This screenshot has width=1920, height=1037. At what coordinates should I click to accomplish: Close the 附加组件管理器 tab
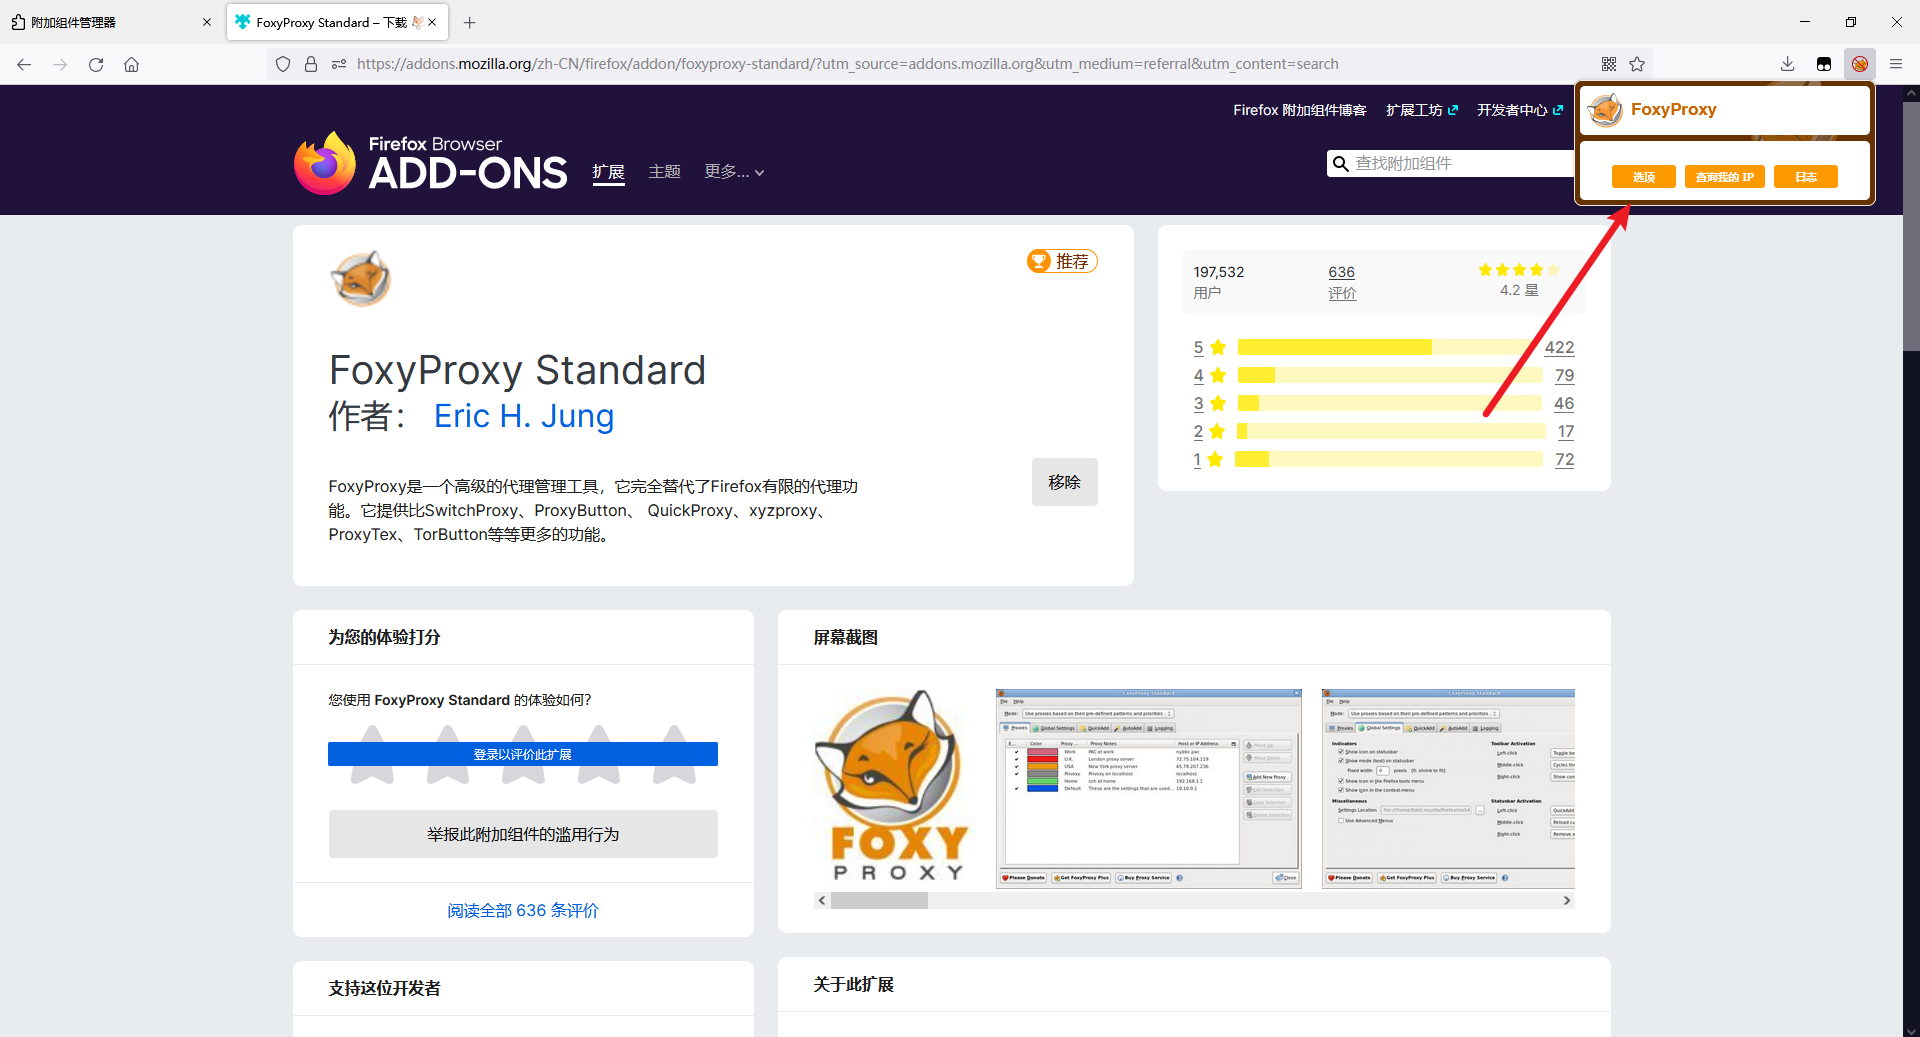click(207, 22)
